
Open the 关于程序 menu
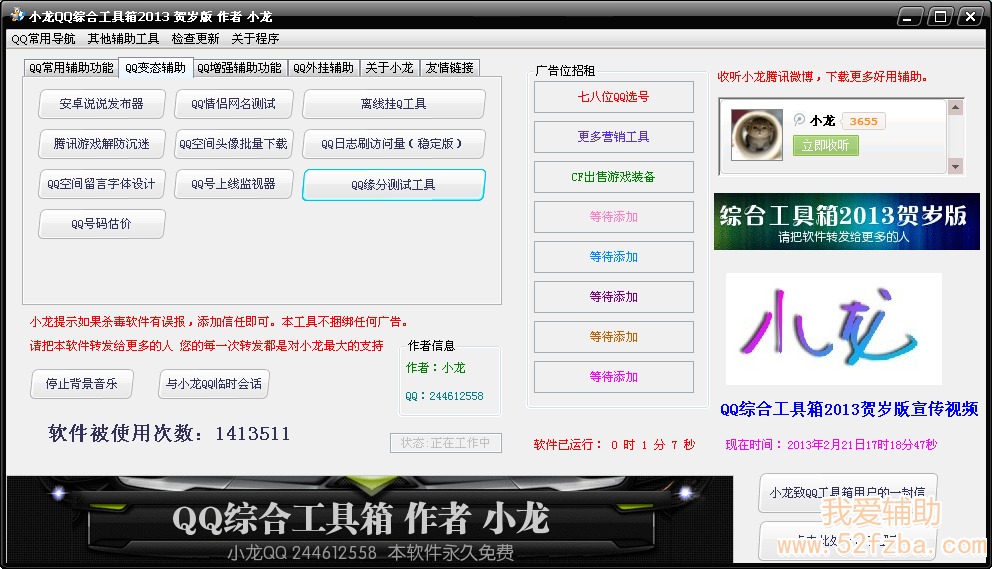[x=255, y=39]
